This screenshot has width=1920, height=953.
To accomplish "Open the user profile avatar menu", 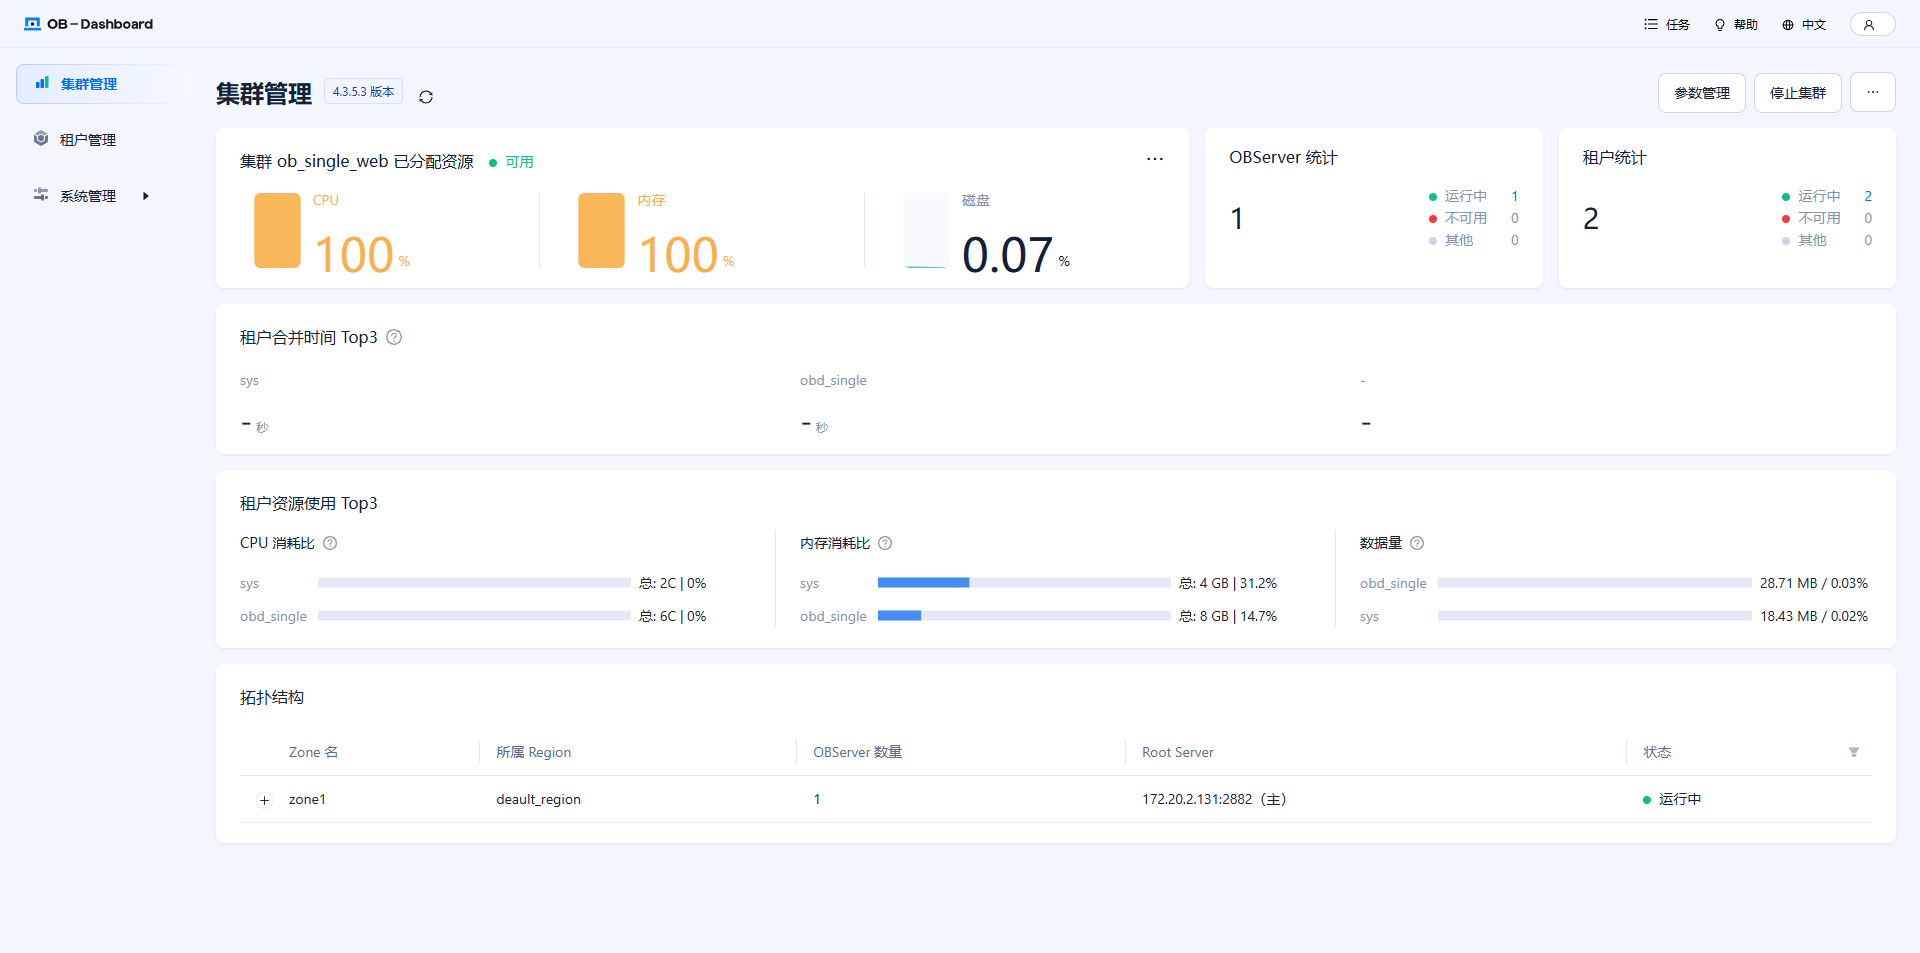I will tap(1872, 24).
